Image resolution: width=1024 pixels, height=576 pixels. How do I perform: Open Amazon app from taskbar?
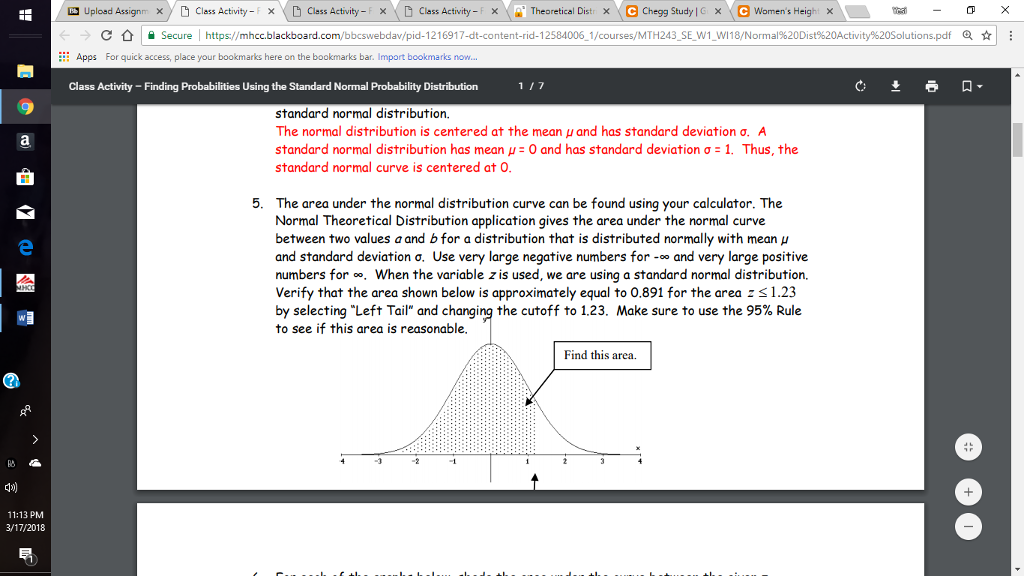[25, 142]
